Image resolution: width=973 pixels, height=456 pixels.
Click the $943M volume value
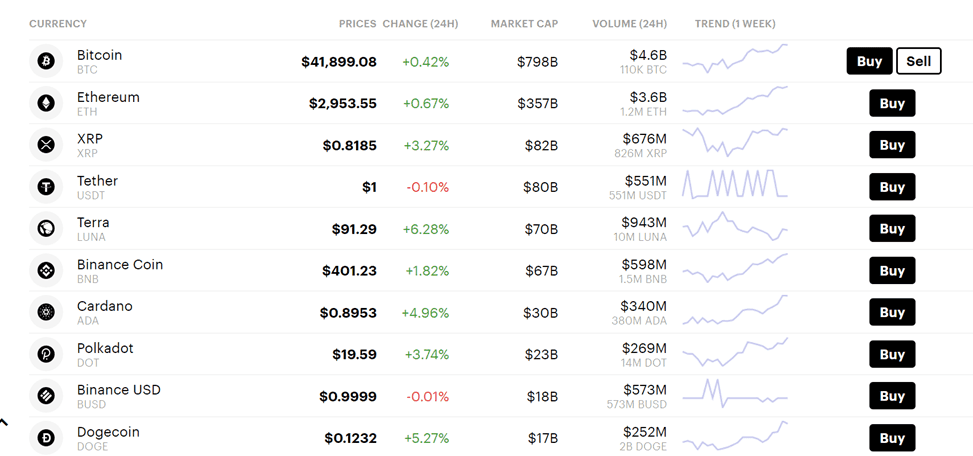coord(644,222)
